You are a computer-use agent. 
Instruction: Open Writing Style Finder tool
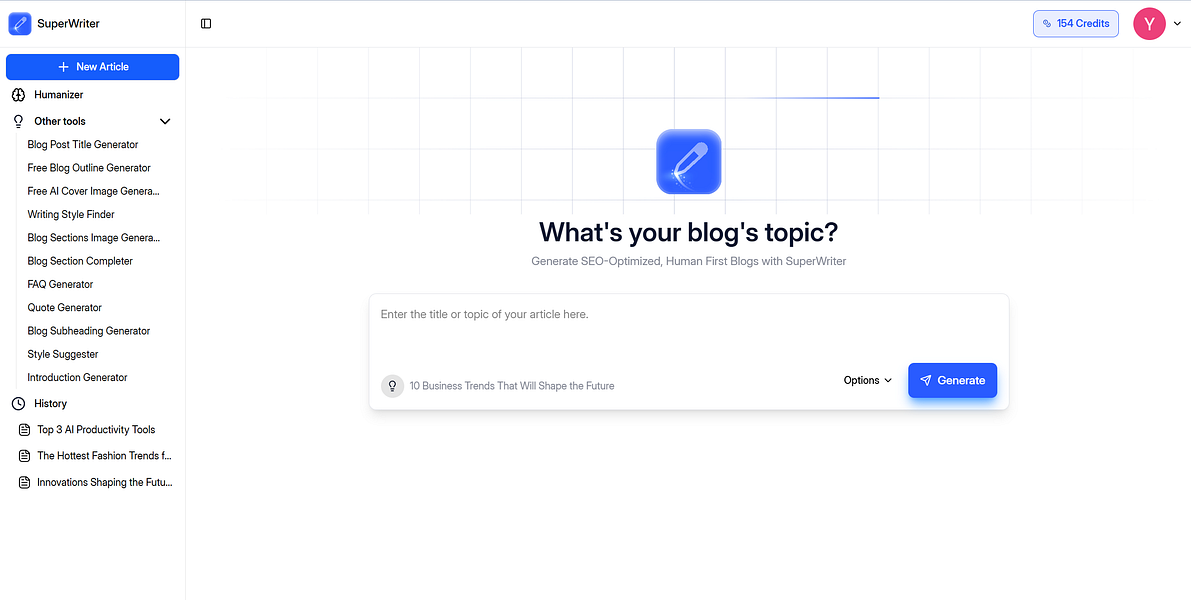71,215
